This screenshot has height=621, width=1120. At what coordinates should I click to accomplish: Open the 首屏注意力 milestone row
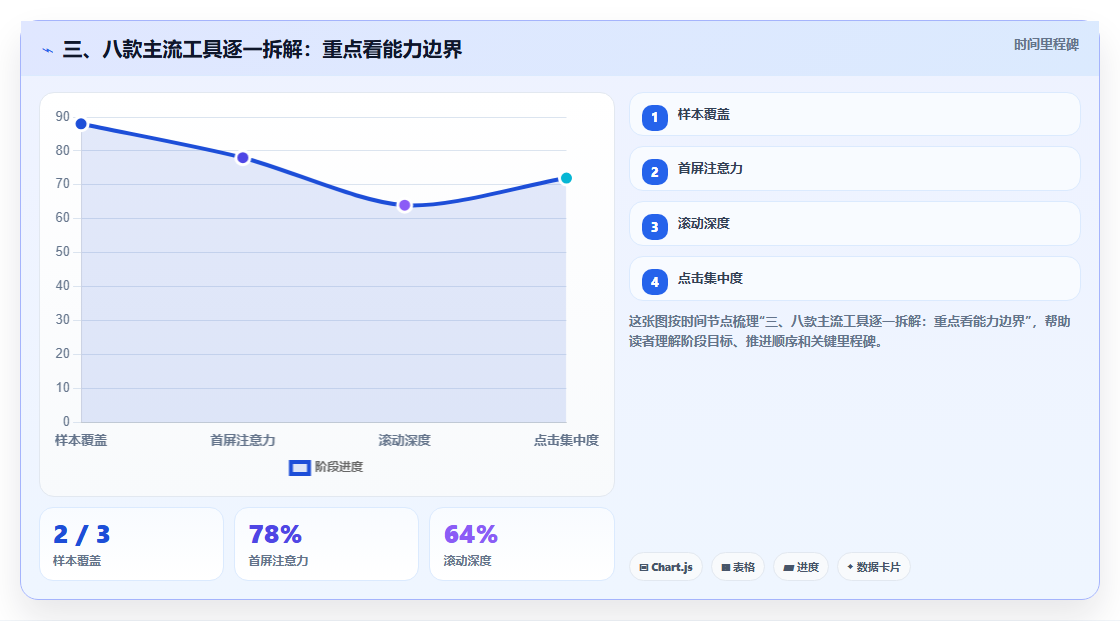[x=854, y=169]
